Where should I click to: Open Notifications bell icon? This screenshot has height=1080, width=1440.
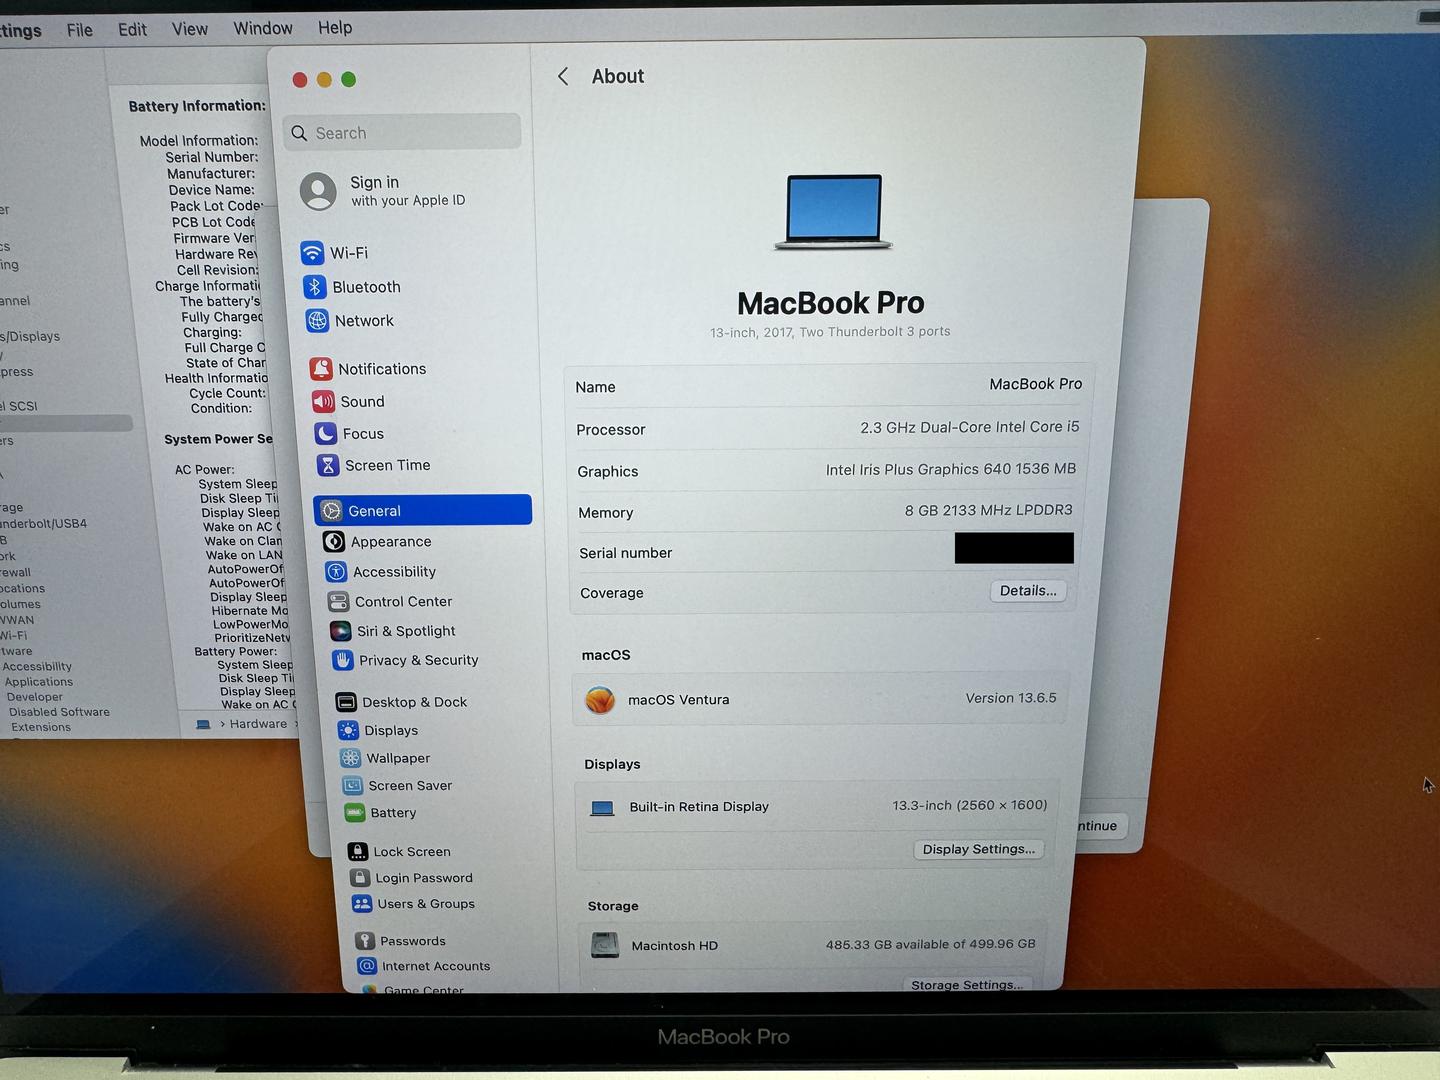pos(321,369)
